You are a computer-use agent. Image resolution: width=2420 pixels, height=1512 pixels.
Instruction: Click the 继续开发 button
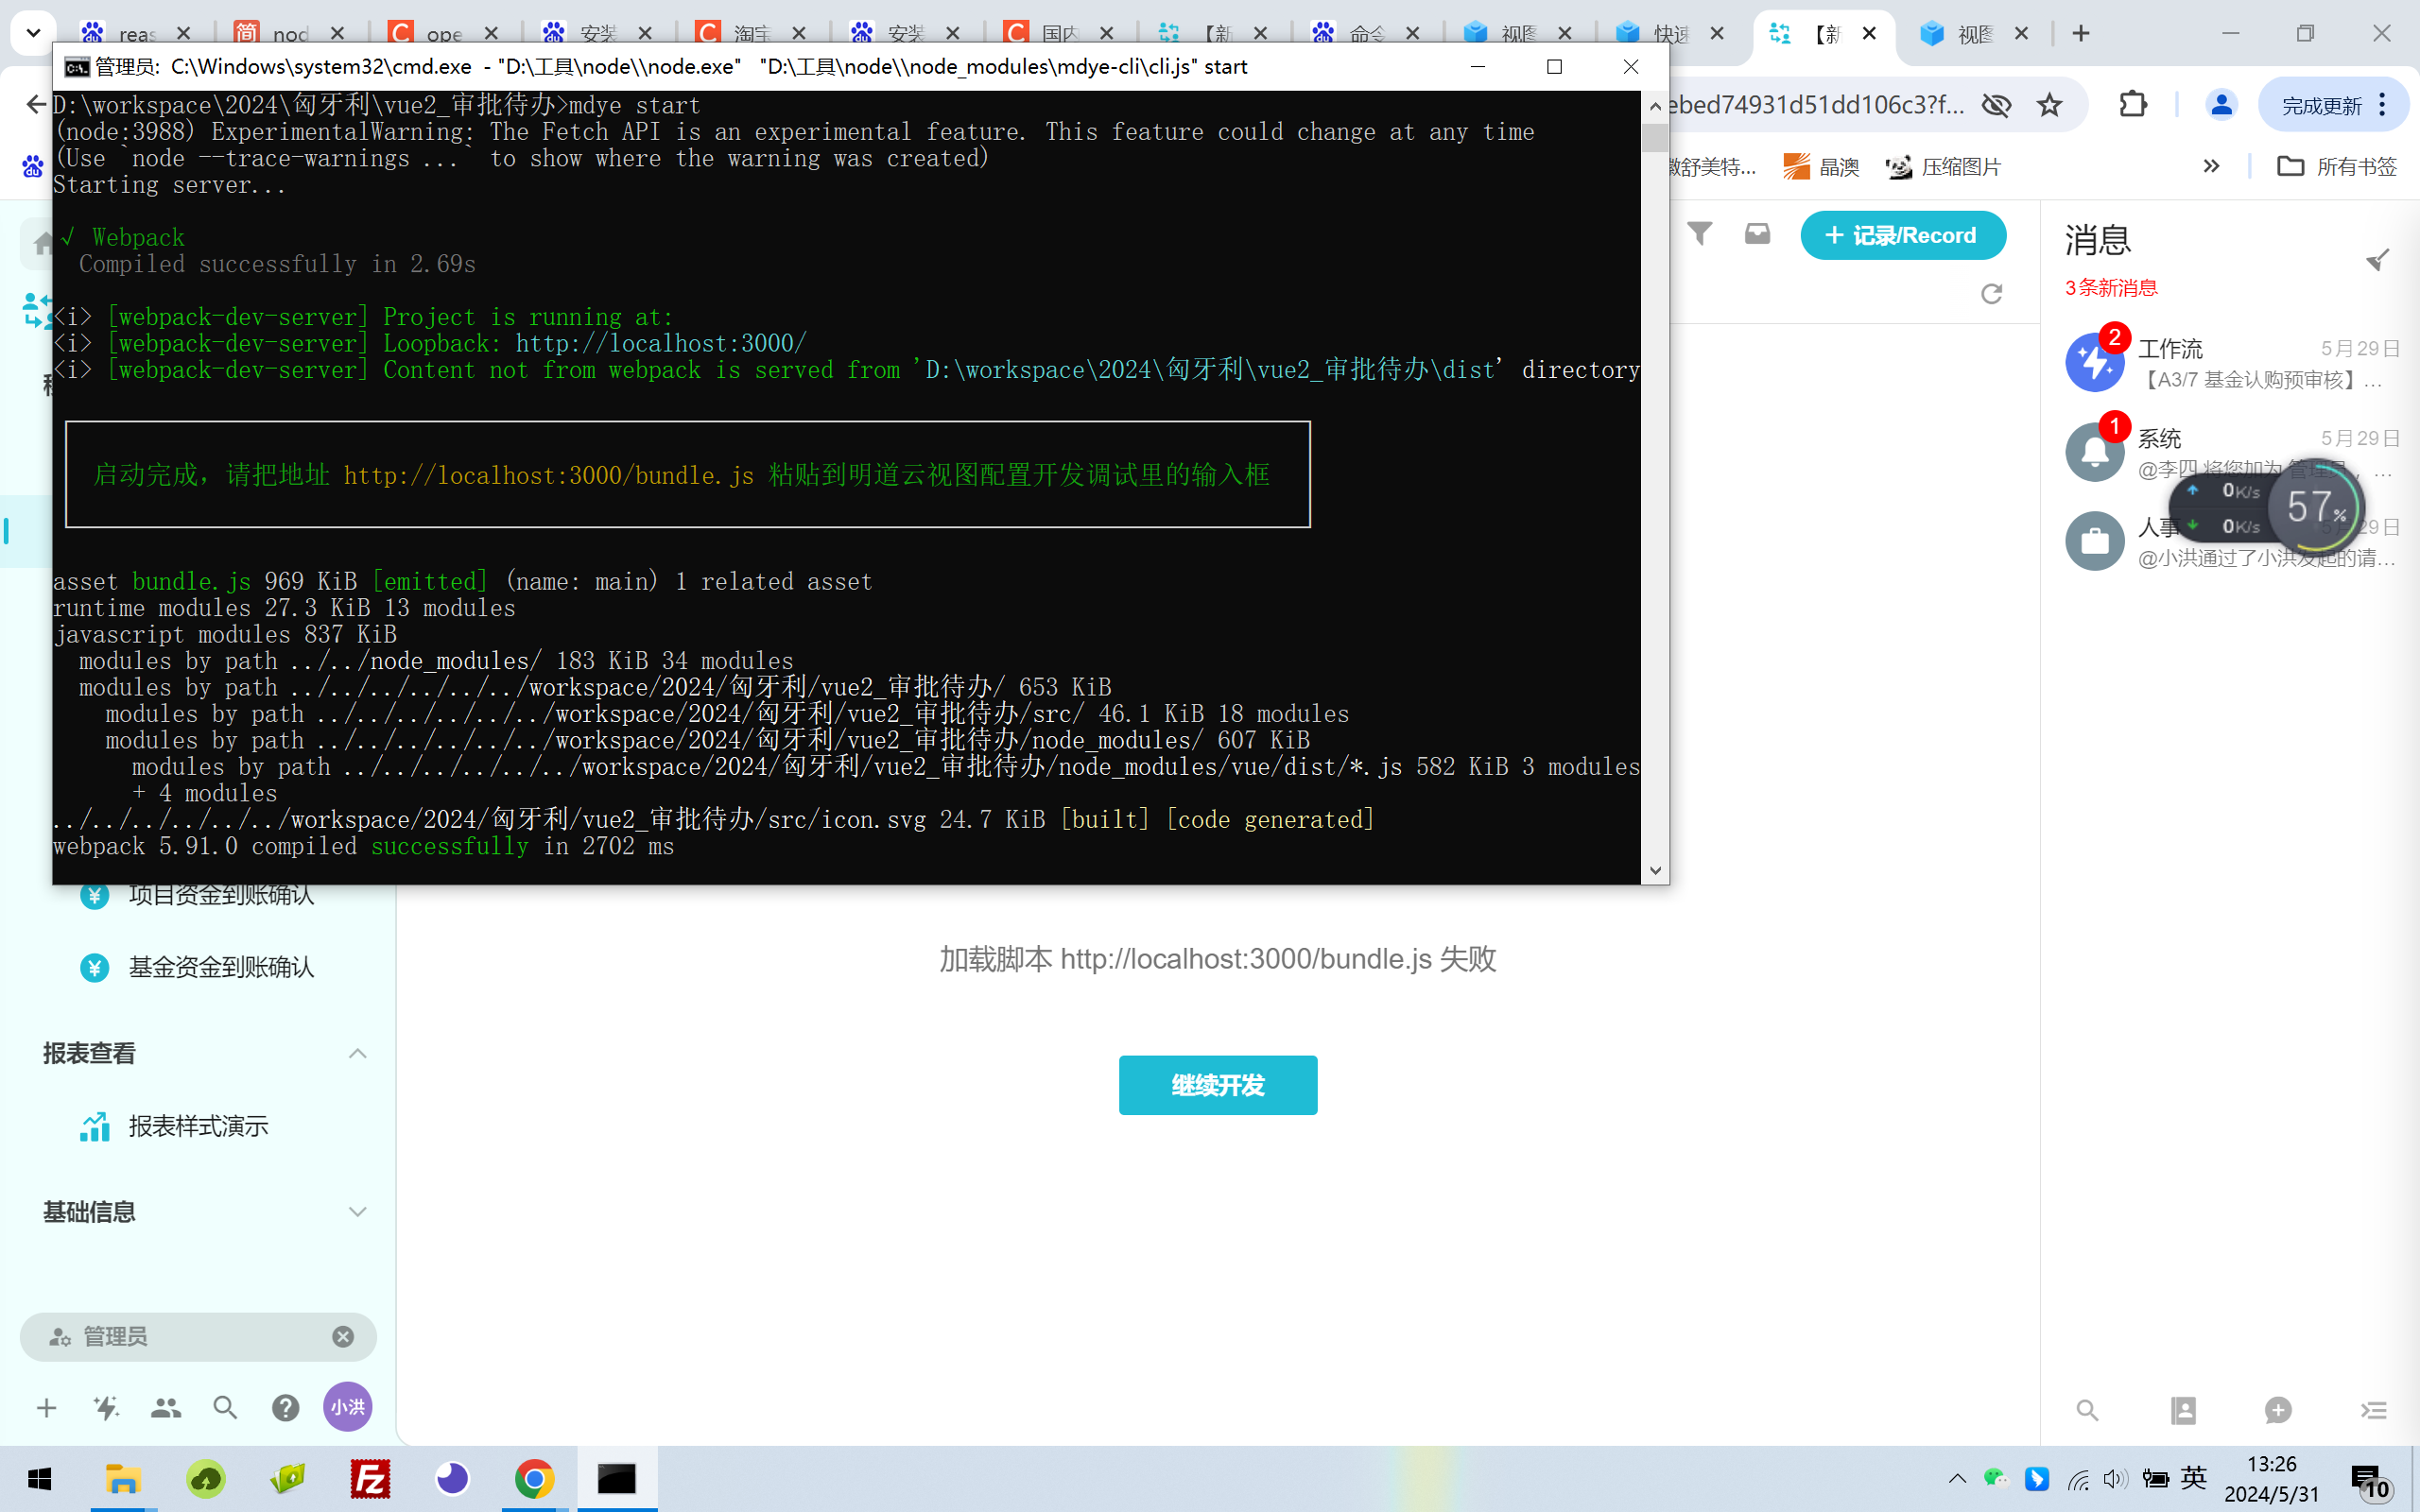click(1217, 1085)
